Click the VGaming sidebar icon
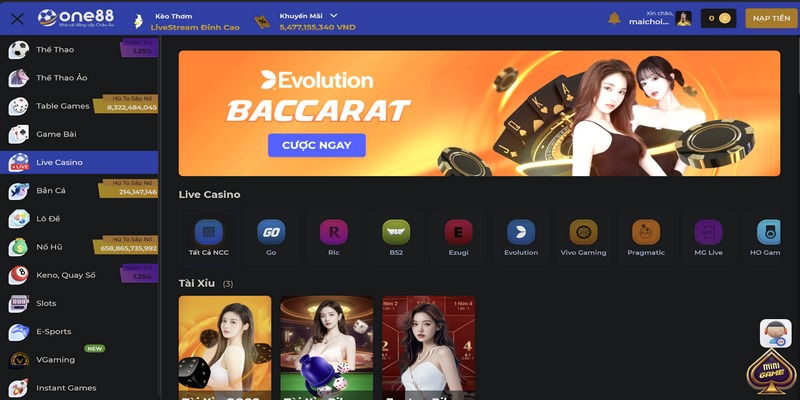The image size is (800, 400). [x=18, y=360]
